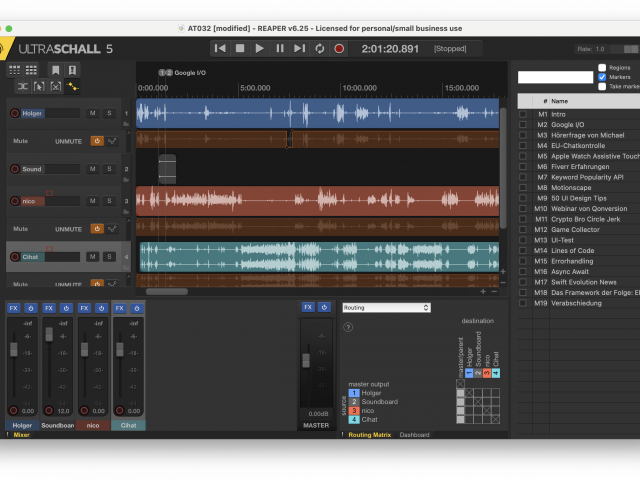The image size is (640, 480).
Task: Toggle MASTER channel FX power button
Action: [324, 307]
